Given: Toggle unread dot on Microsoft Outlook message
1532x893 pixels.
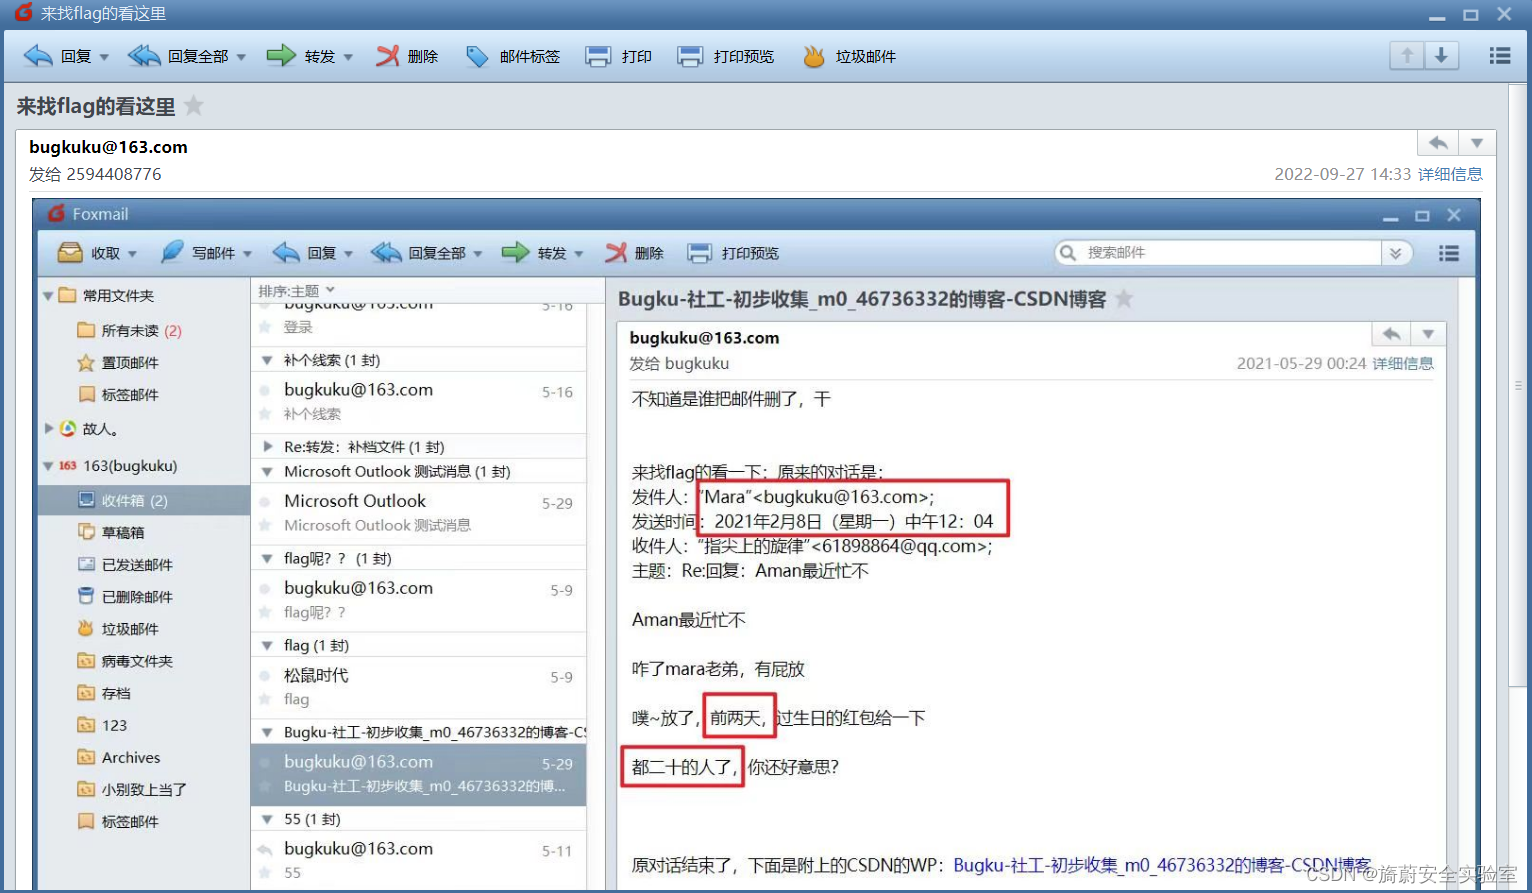Looking at the screenshot, I should click(265, 502).
